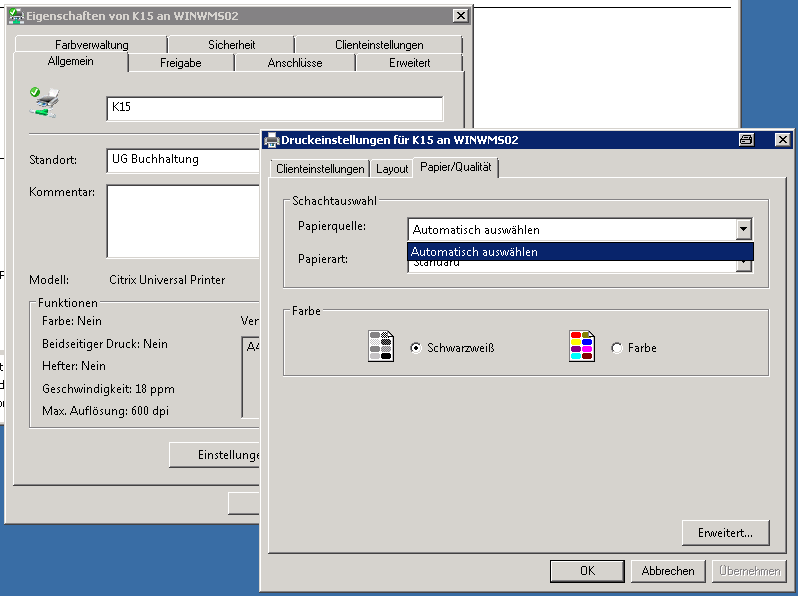Click into the K15 printer name field
The image size is (798, 596).
pyautogui.click(x=275, y=108)
